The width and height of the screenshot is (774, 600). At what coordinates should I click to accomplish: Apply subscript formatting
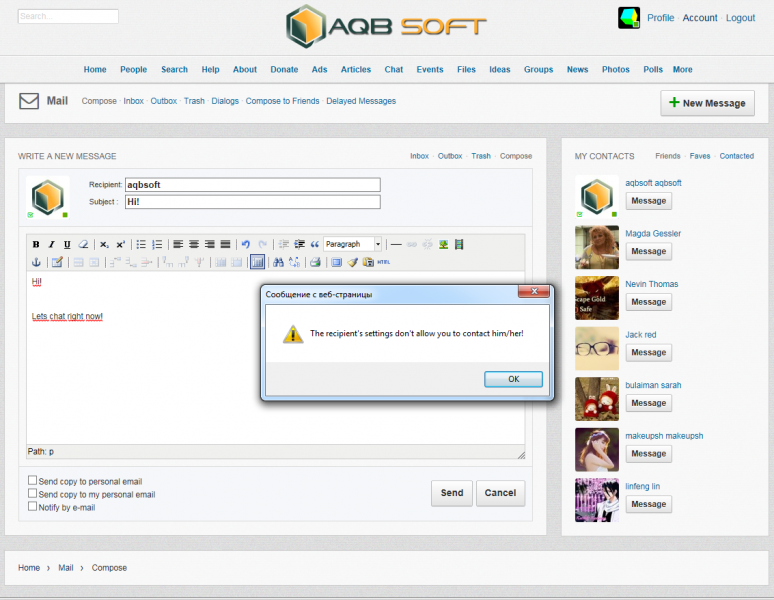(104, 244)
